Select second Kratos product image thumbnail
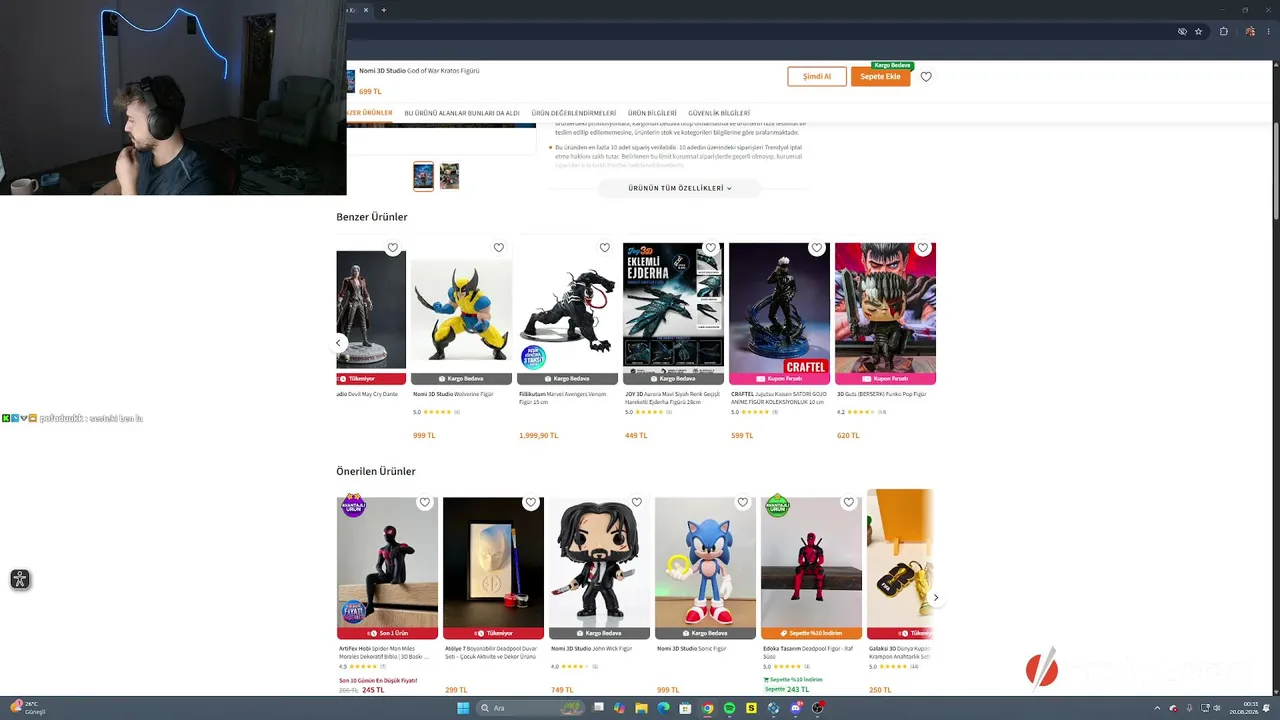The width and height of the screenshot is (1280, 720). point(449,176)
